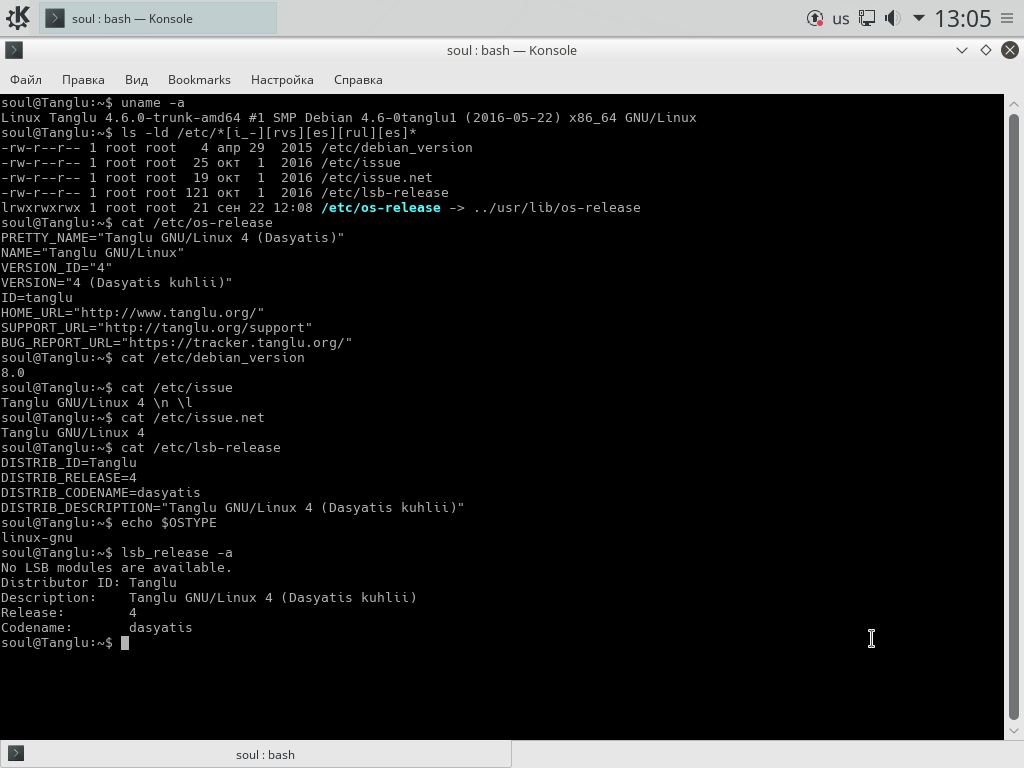Minimize the Konsole window via the chevron button
Image resolution: width=1024 pixels, height=768 pixels.
coord(961,50)
